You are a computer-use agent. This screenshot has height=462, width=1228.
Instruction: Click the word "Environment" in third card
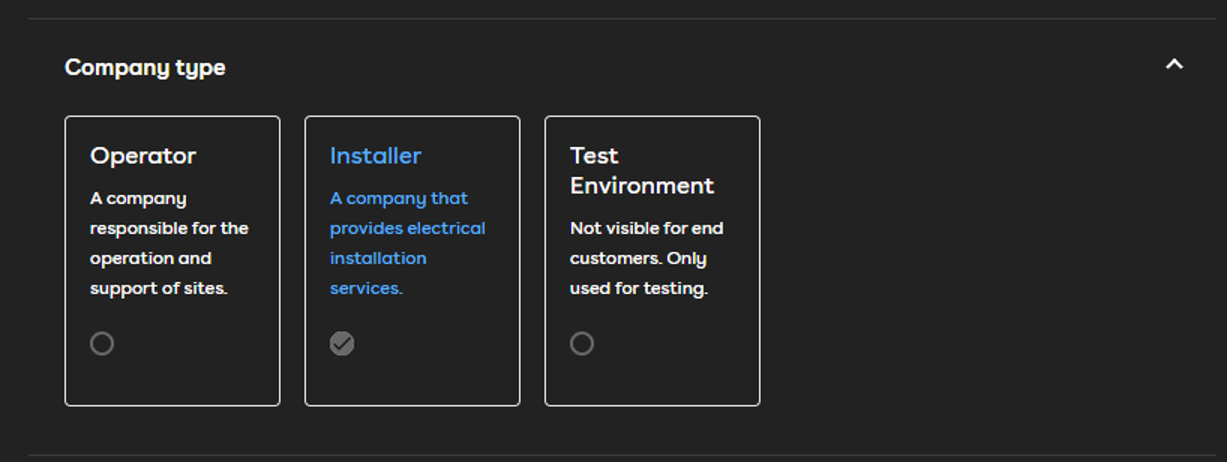641,186
